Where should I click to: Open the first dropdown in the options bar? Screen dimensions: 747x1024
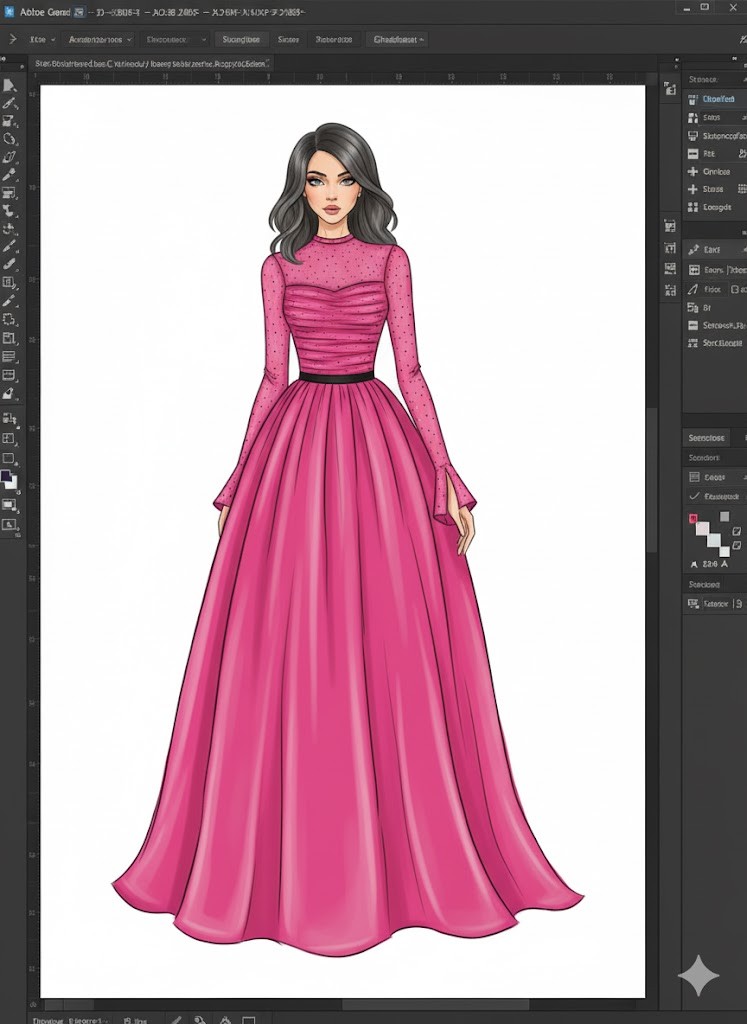(x=42, y=39)
